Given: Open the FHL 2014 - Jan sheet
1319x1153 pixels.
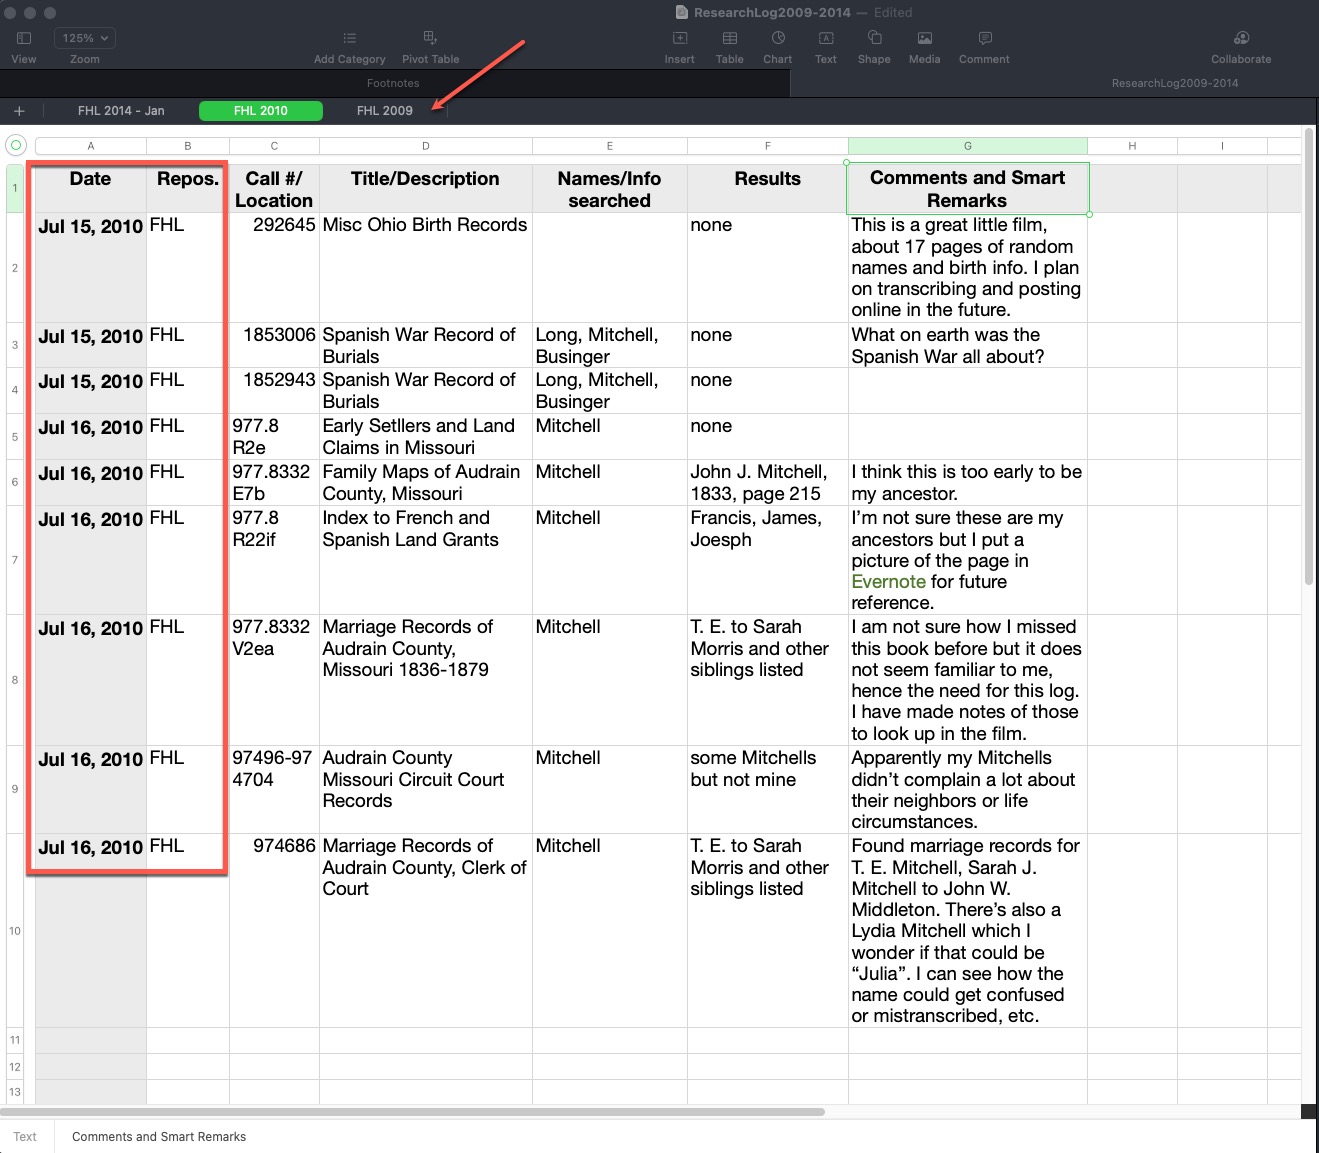Looking at the screenshot, I should 120,110.
